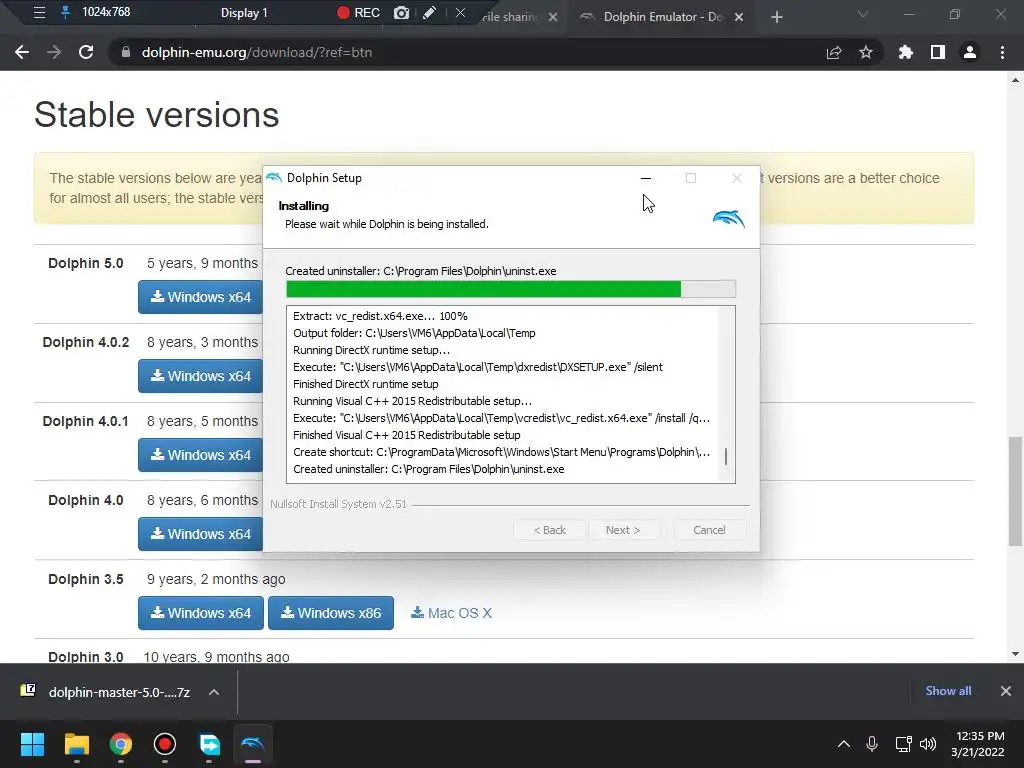Open the Chrome profile icon
This screenshot has height=768, width=1024.
point(970,52)
